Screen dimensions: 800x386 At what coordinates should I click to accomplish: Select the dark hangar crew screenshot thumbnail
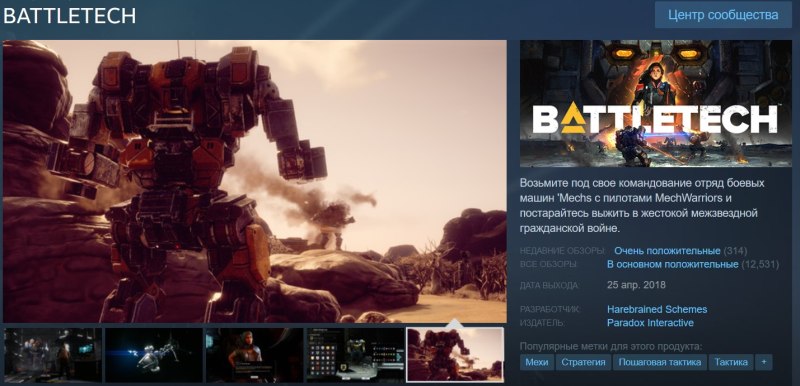[53, 355]
